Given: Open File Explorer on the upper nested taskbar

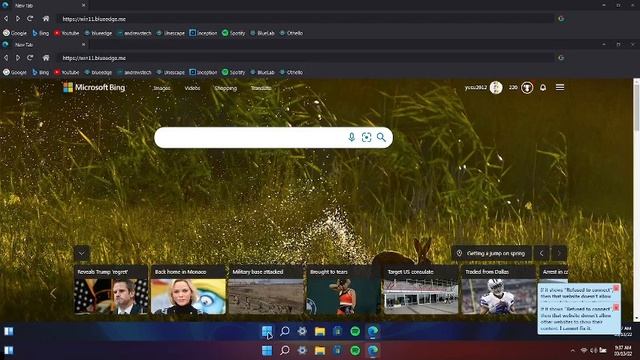Looking at the screenshot, I should (320, 331).
